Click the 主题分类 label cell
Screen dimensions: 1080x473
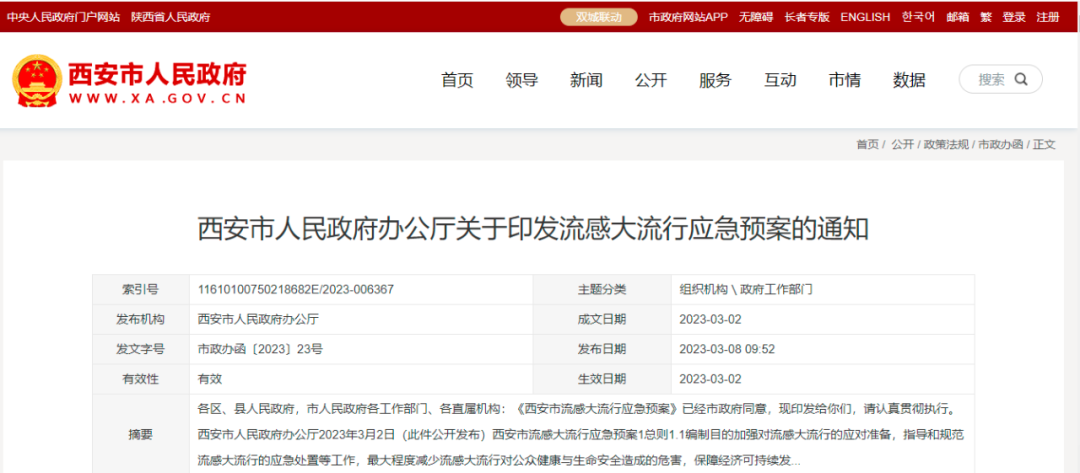click(x=602, y=290)
